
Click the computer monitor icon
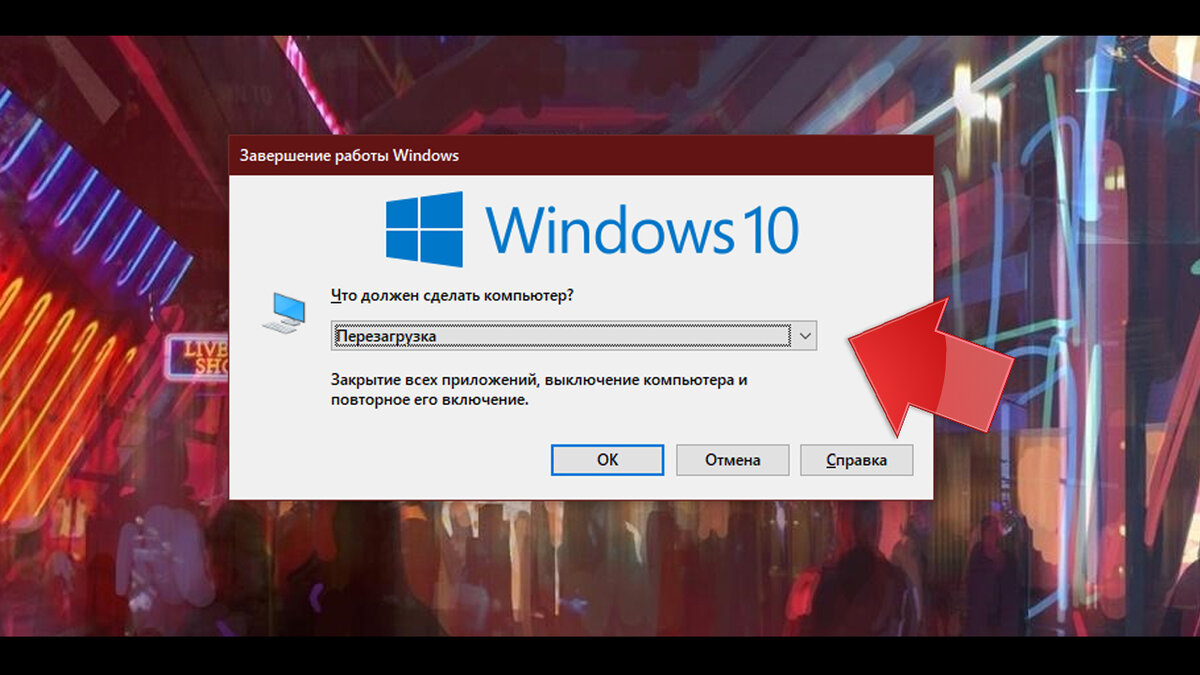pyautogui.click(x=286, y=313)
